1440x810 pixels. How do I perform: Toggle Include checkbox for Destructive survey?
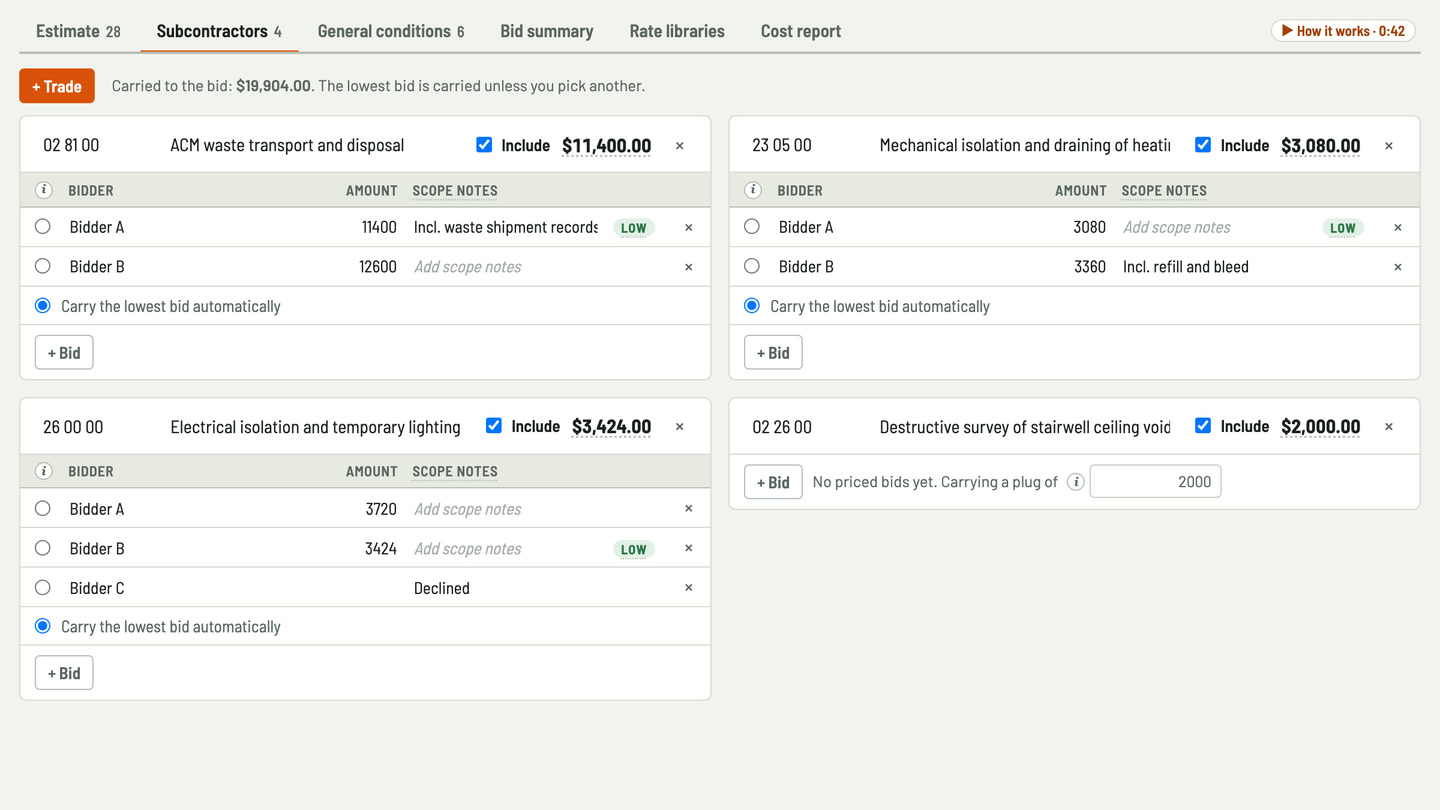[x=1203, y=426]
